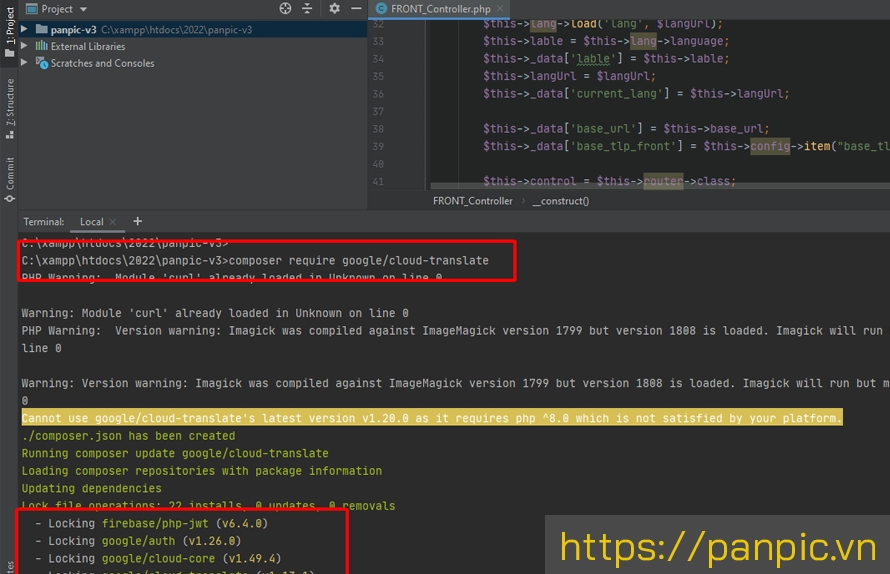Screen dimensions: 890x574
Task: Click line number 38 in gutter
Action: pos(378,129)
